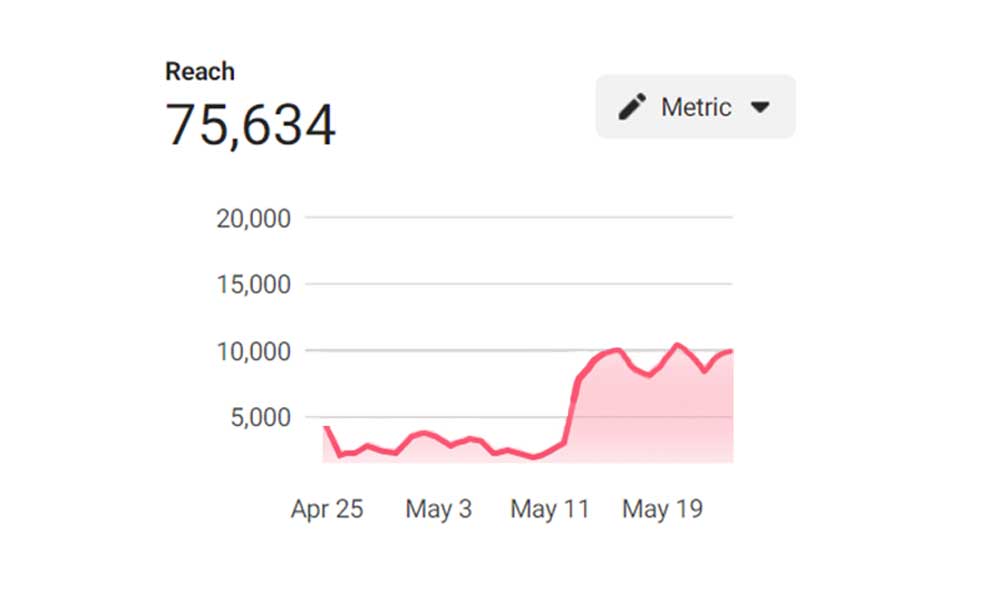Expand the Metric dropdown arrow
The height and width of the screenshot is (596, 1000).
pyautogui.click(x=760, y=107)
